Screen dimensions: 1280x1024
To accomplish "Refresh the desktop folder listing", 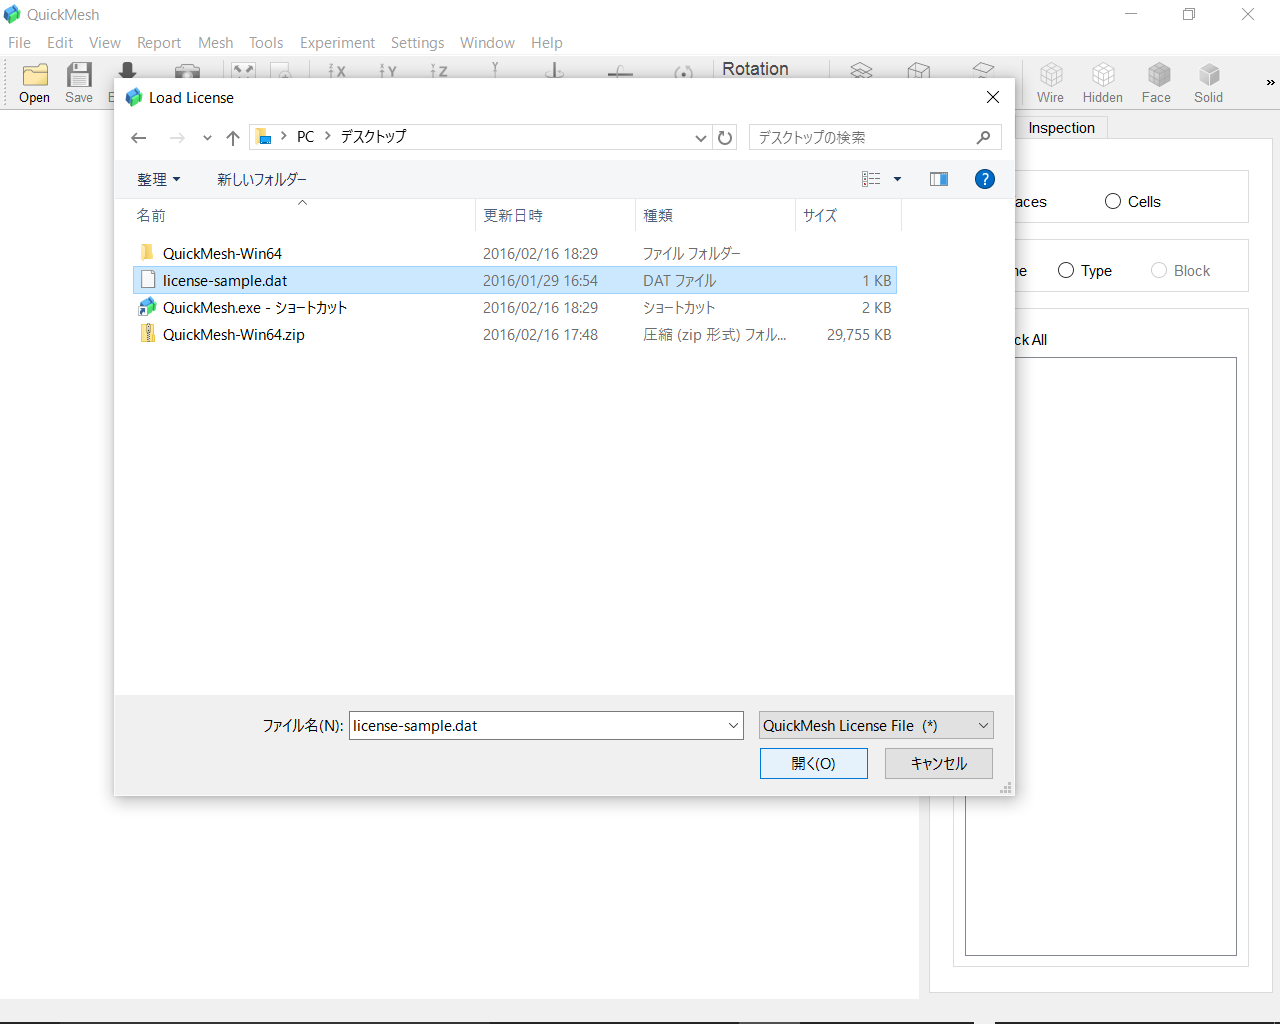I will tap(725, 138).
